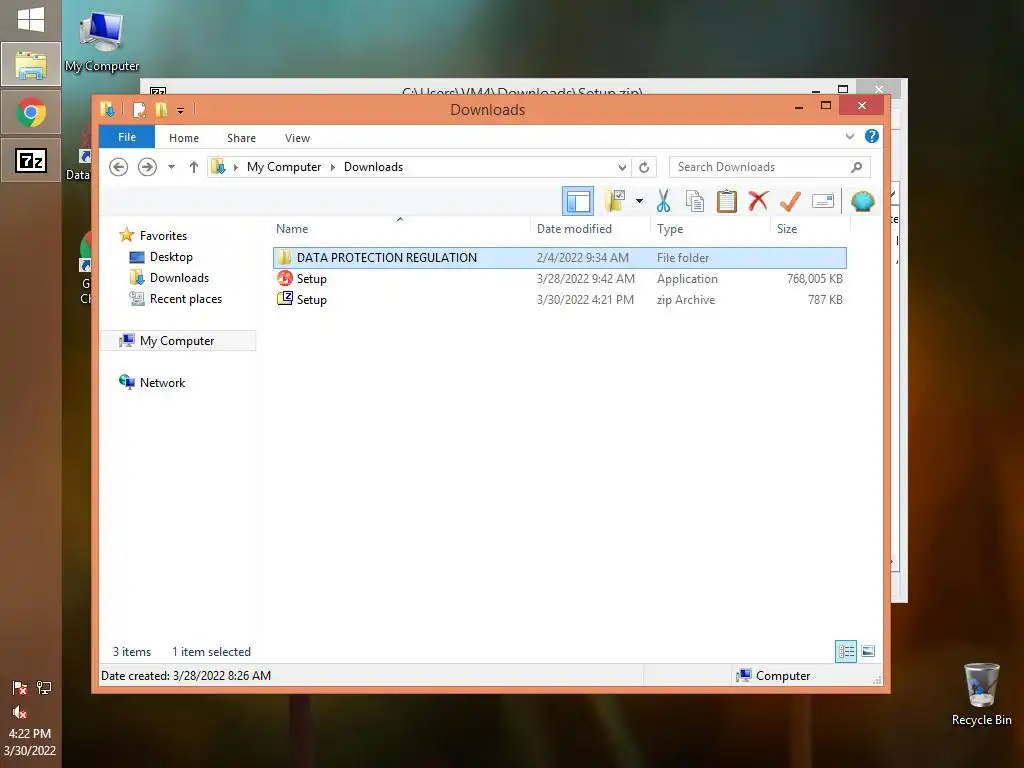Click My Computer in the address breadcrumb
Viewport: 1024px width, 768px height.
[284, 167]
